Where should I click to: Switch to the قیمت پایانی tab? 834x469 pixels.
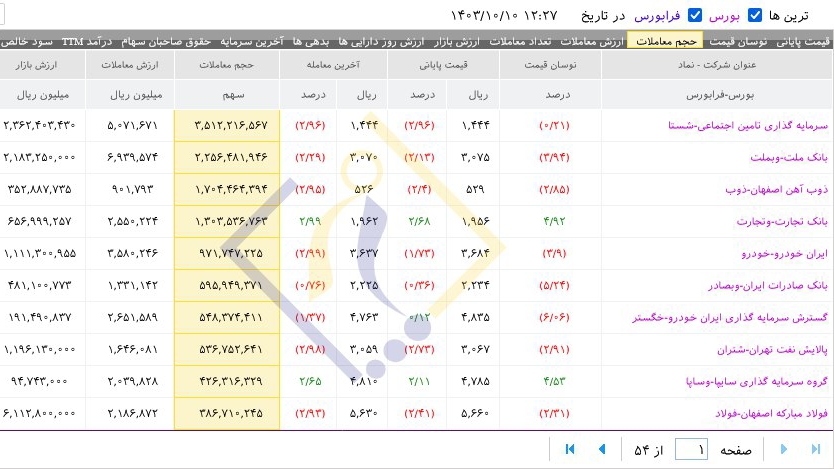tap(802, 41)
